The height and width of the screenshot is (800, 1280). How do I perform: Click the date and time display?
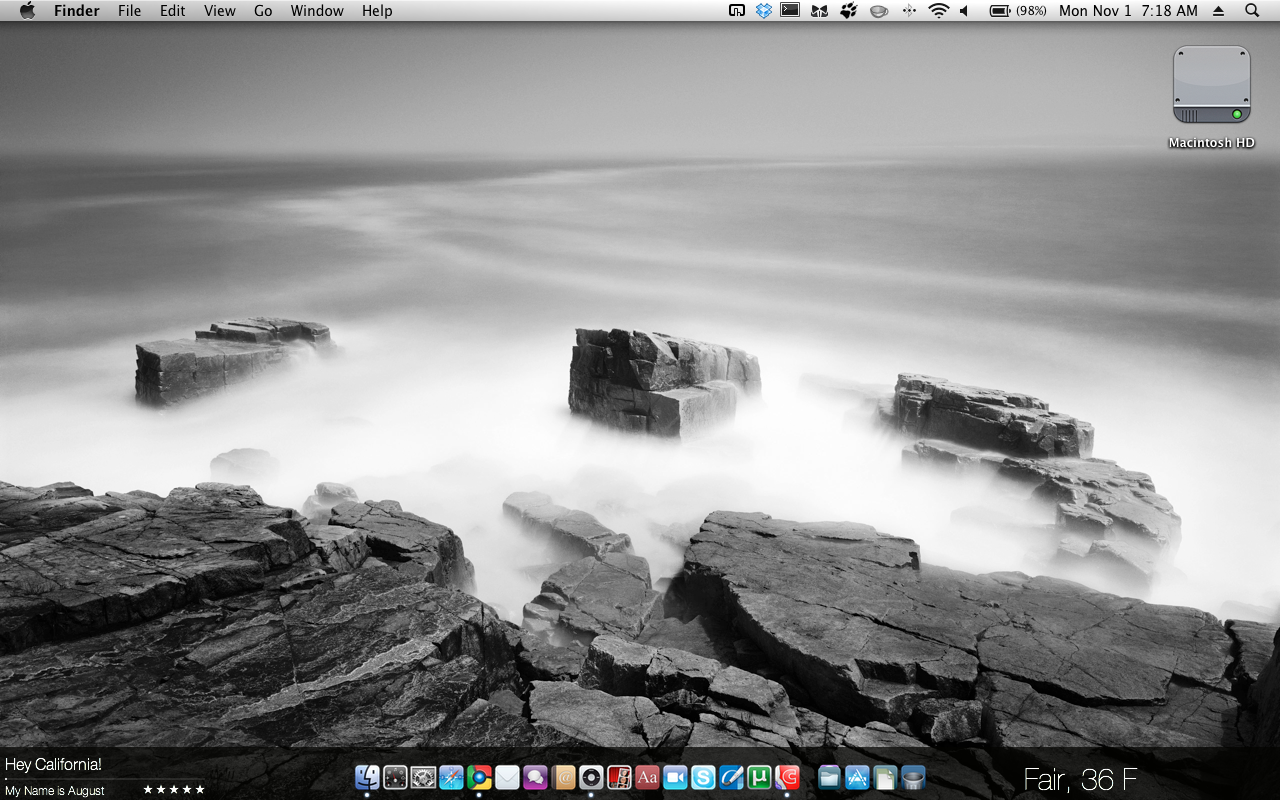(x=1128, y=11)
